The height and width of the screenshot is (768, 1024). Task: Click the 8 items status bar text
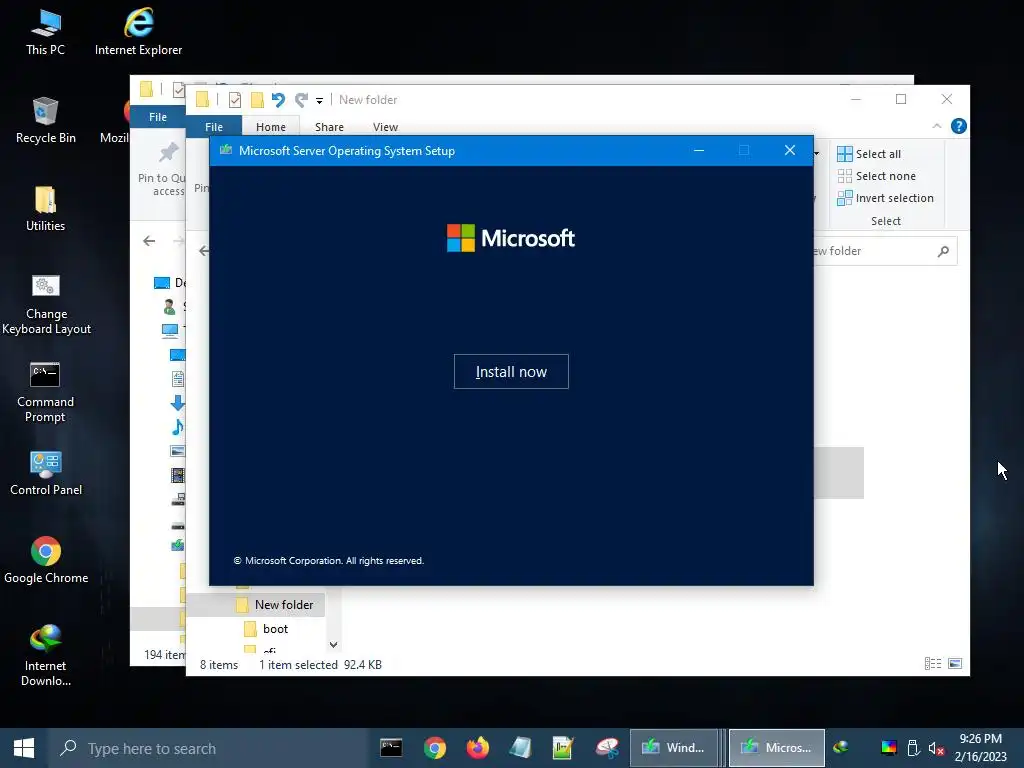219,665
